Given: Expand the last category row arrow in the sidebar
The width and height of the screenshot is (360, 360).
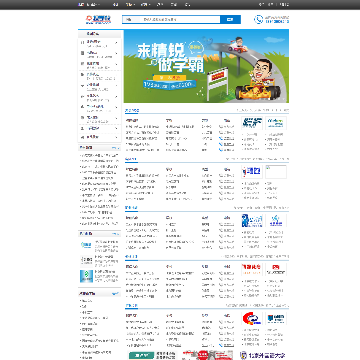Looking at the screenshot, I should pyautogui.click(x=116, y=137).
